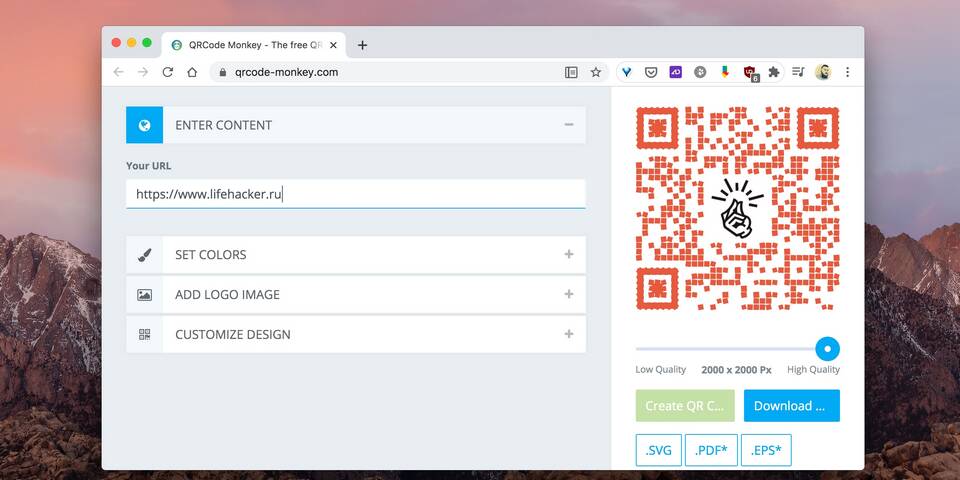
Task: Click the QR icon for Customize Design
Action: (144, 335)
